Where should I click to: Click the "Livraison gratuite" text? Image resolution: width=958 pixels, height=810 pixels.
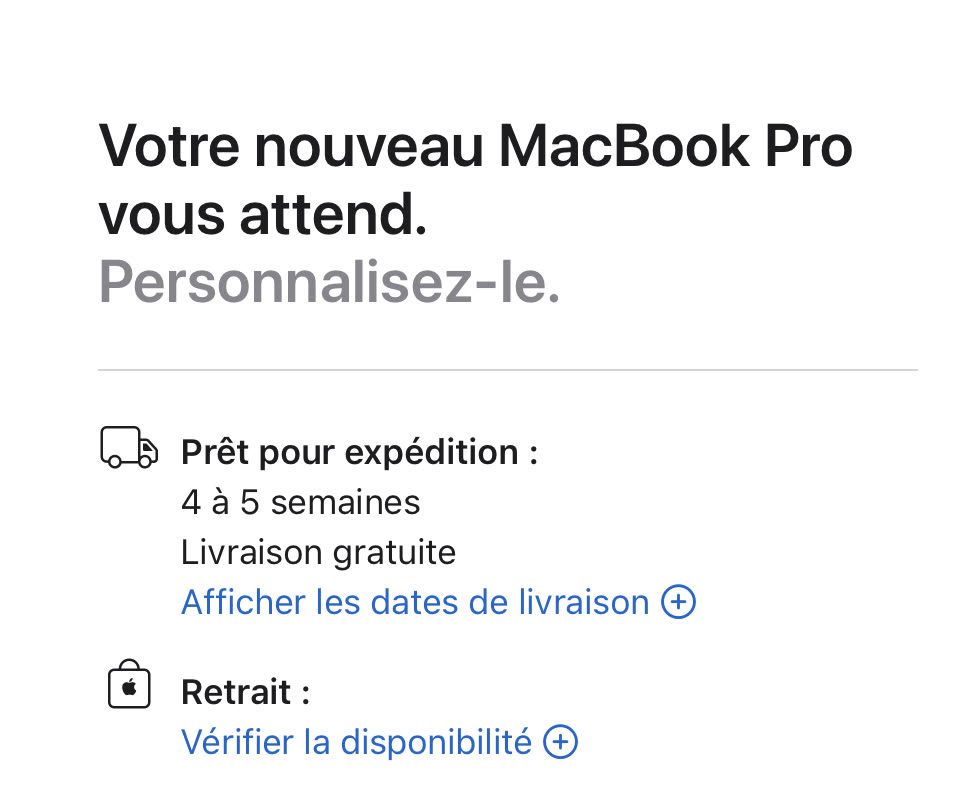tap(318, 552)
